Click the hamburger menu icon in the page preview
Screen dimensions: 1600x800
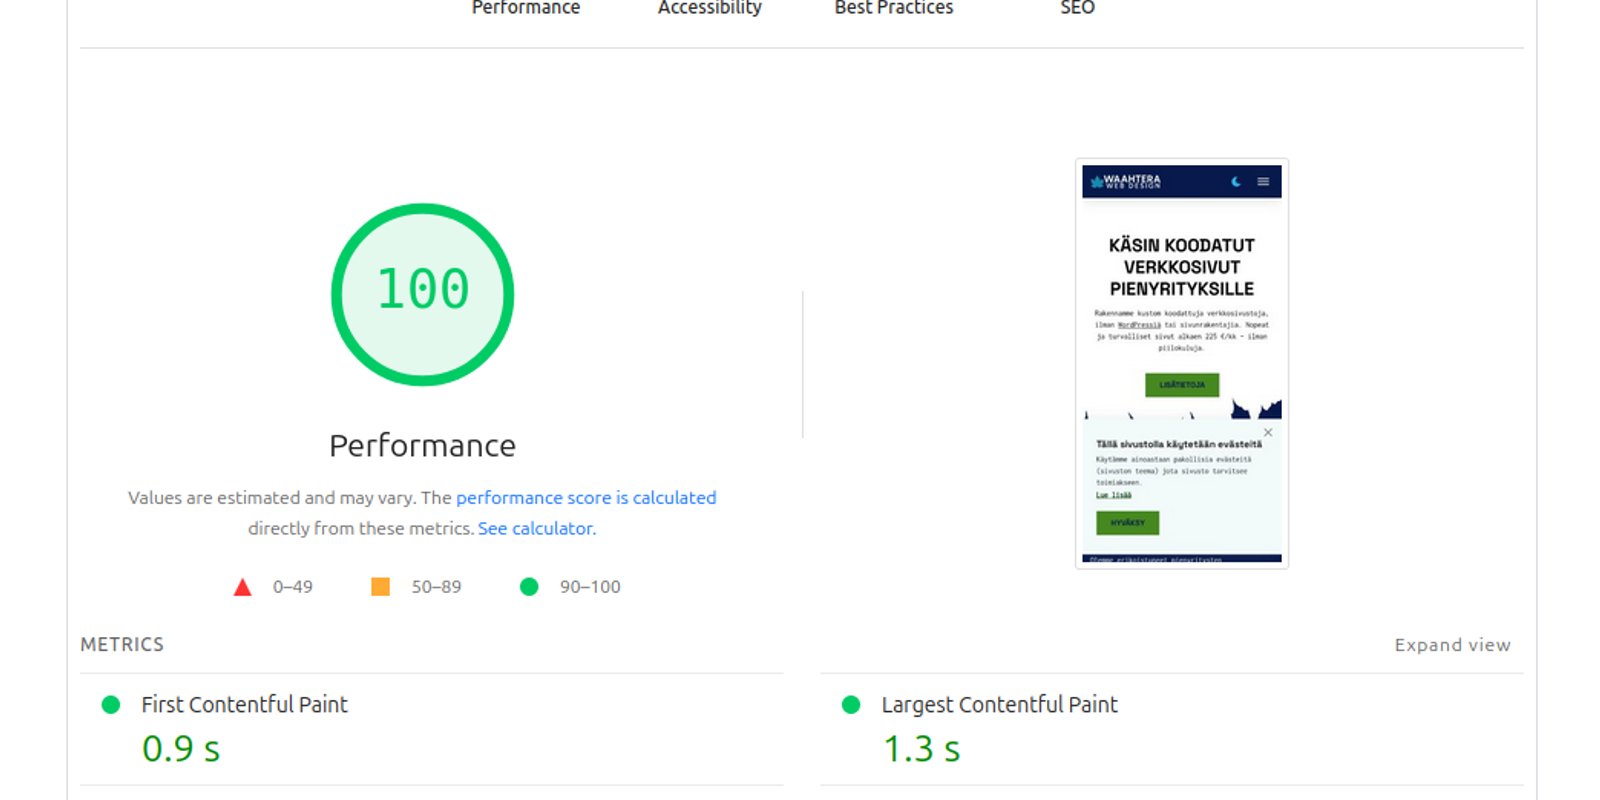click(x=1263, y=182)
